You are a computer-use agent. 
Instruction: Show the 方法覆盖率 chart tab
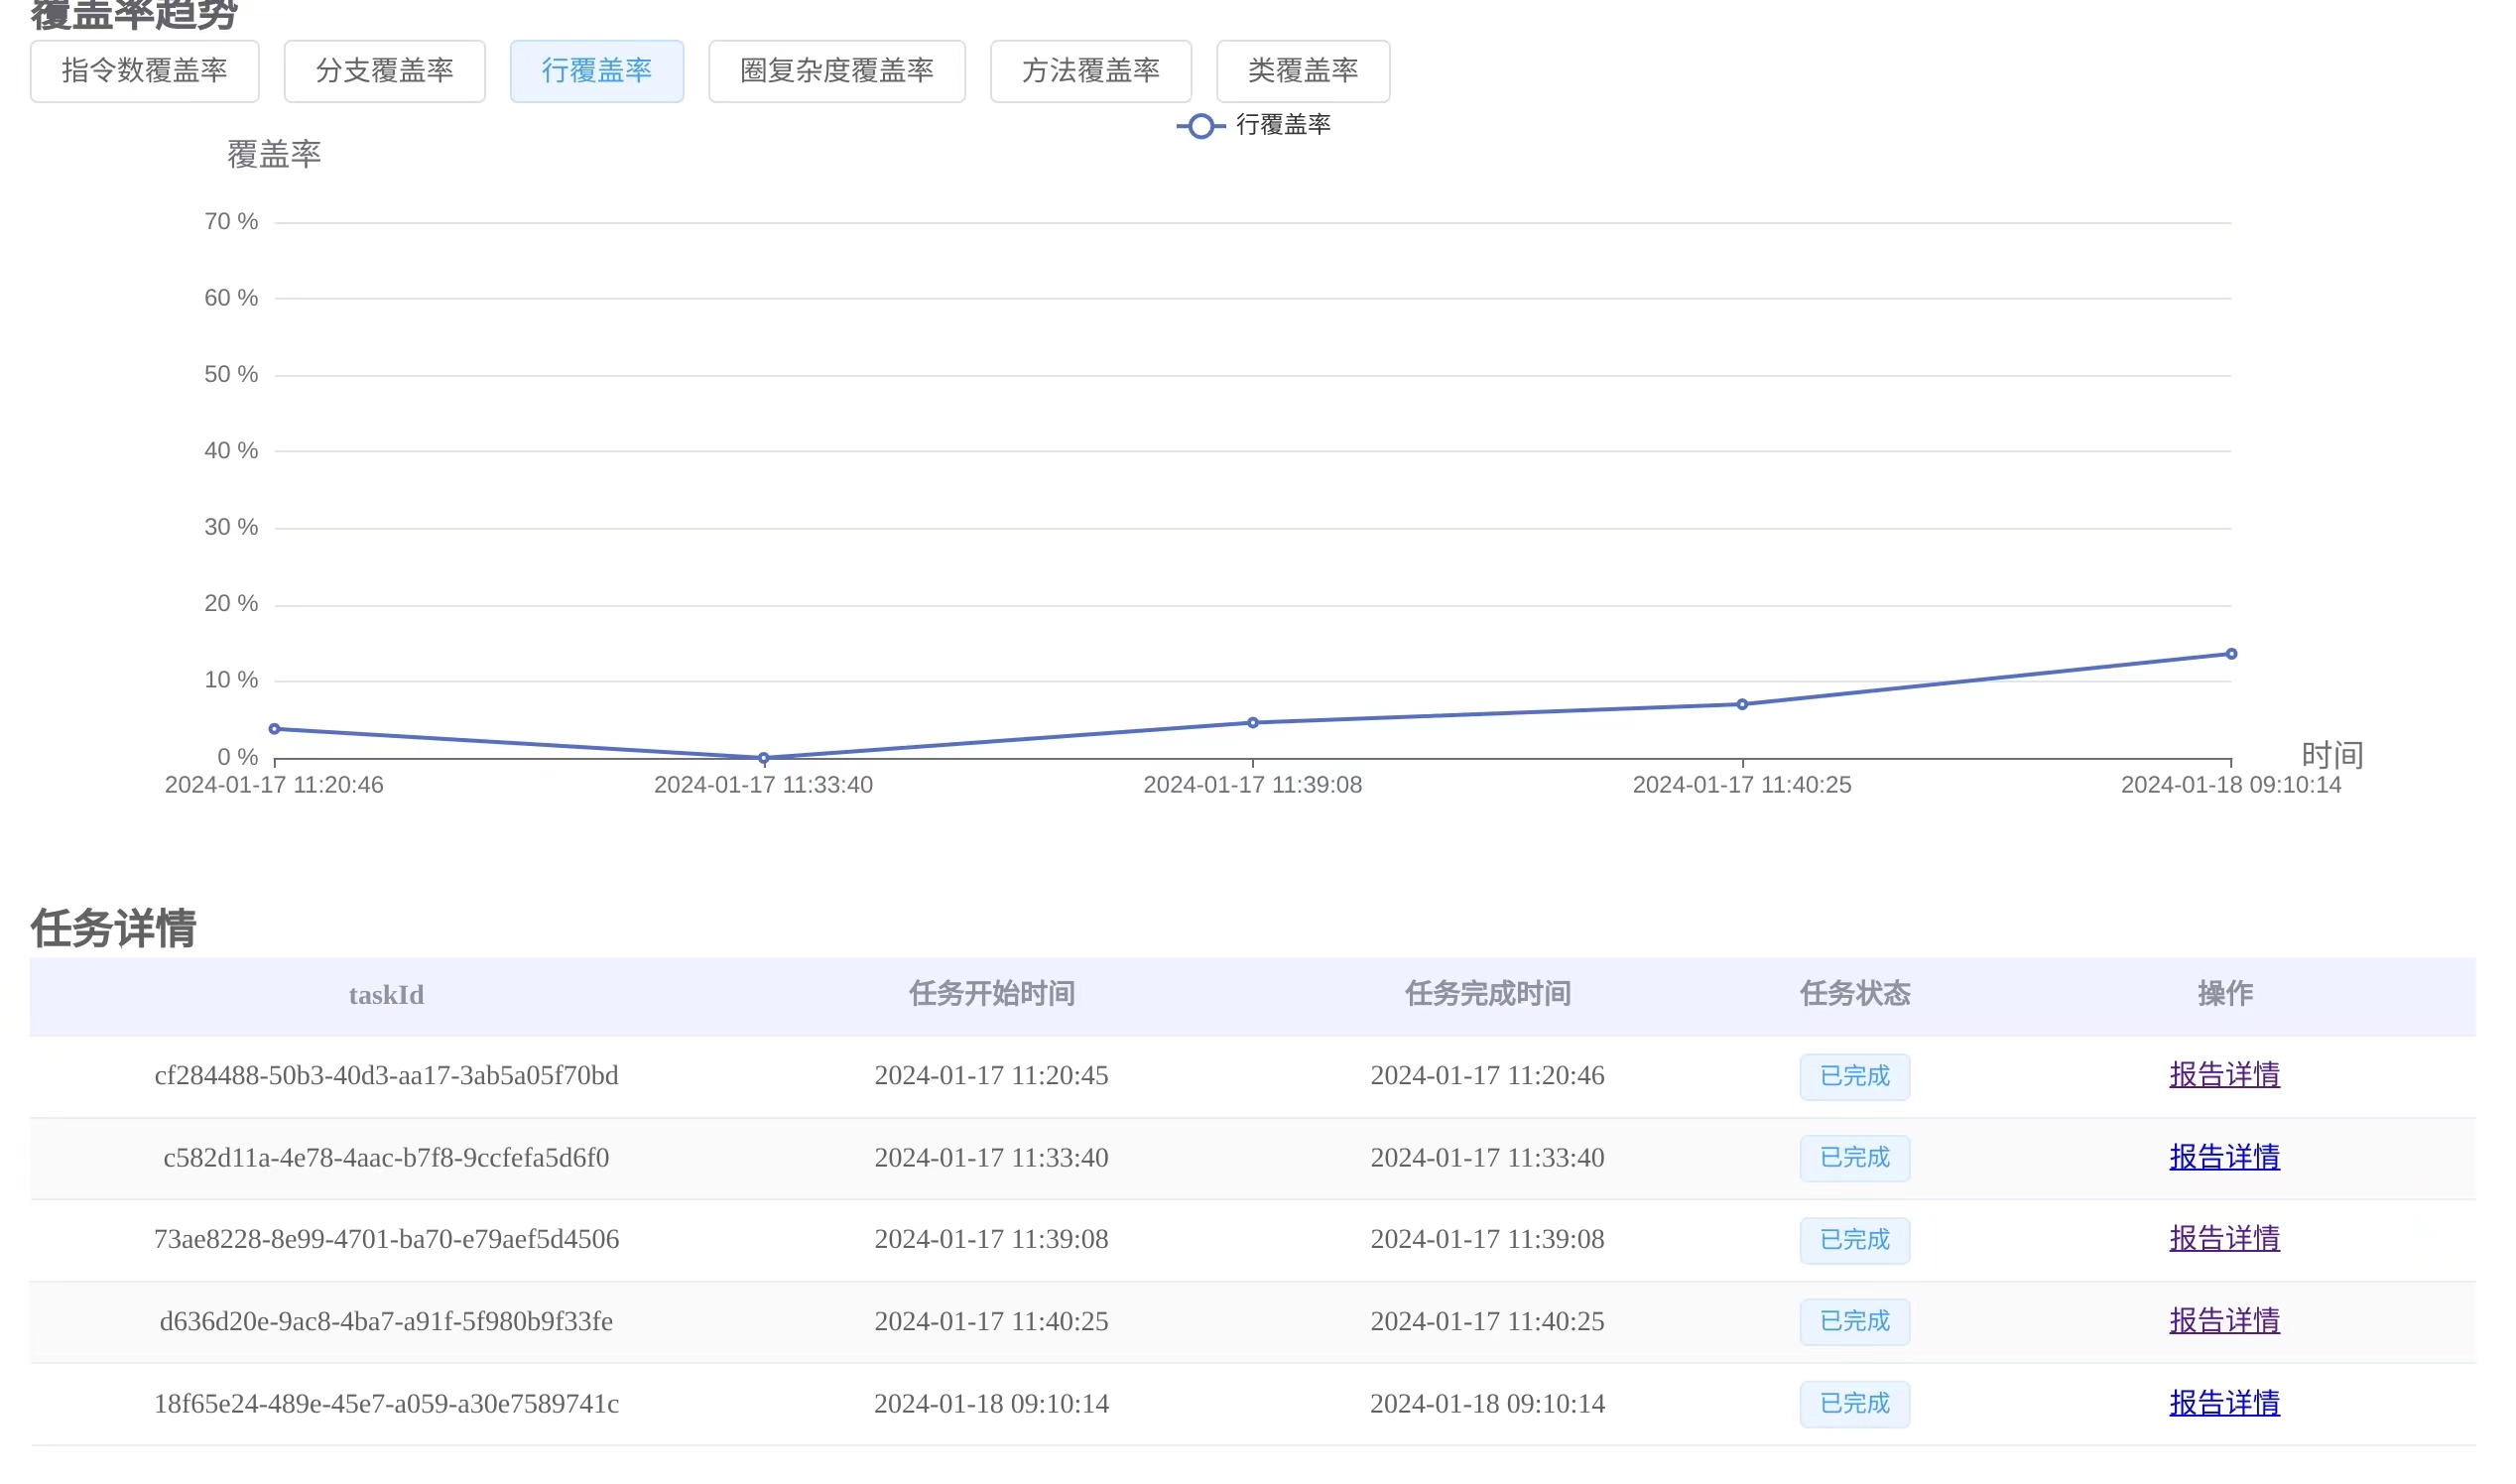[x=1091, y=71]
